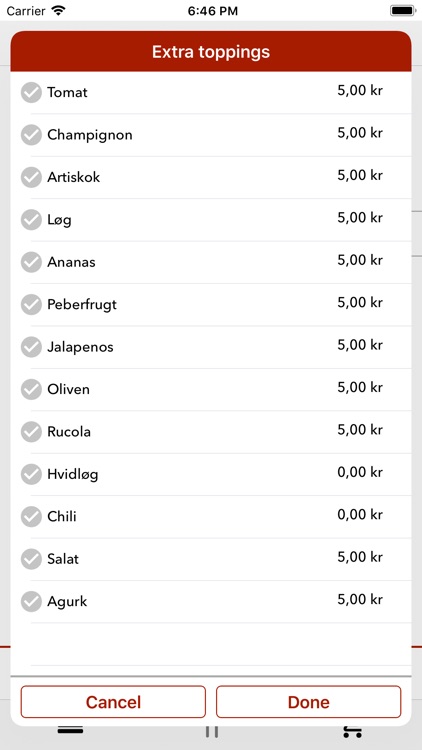The image size is (422, 750).
Task: Check the Salat topping circle
Action: [31, 559]
